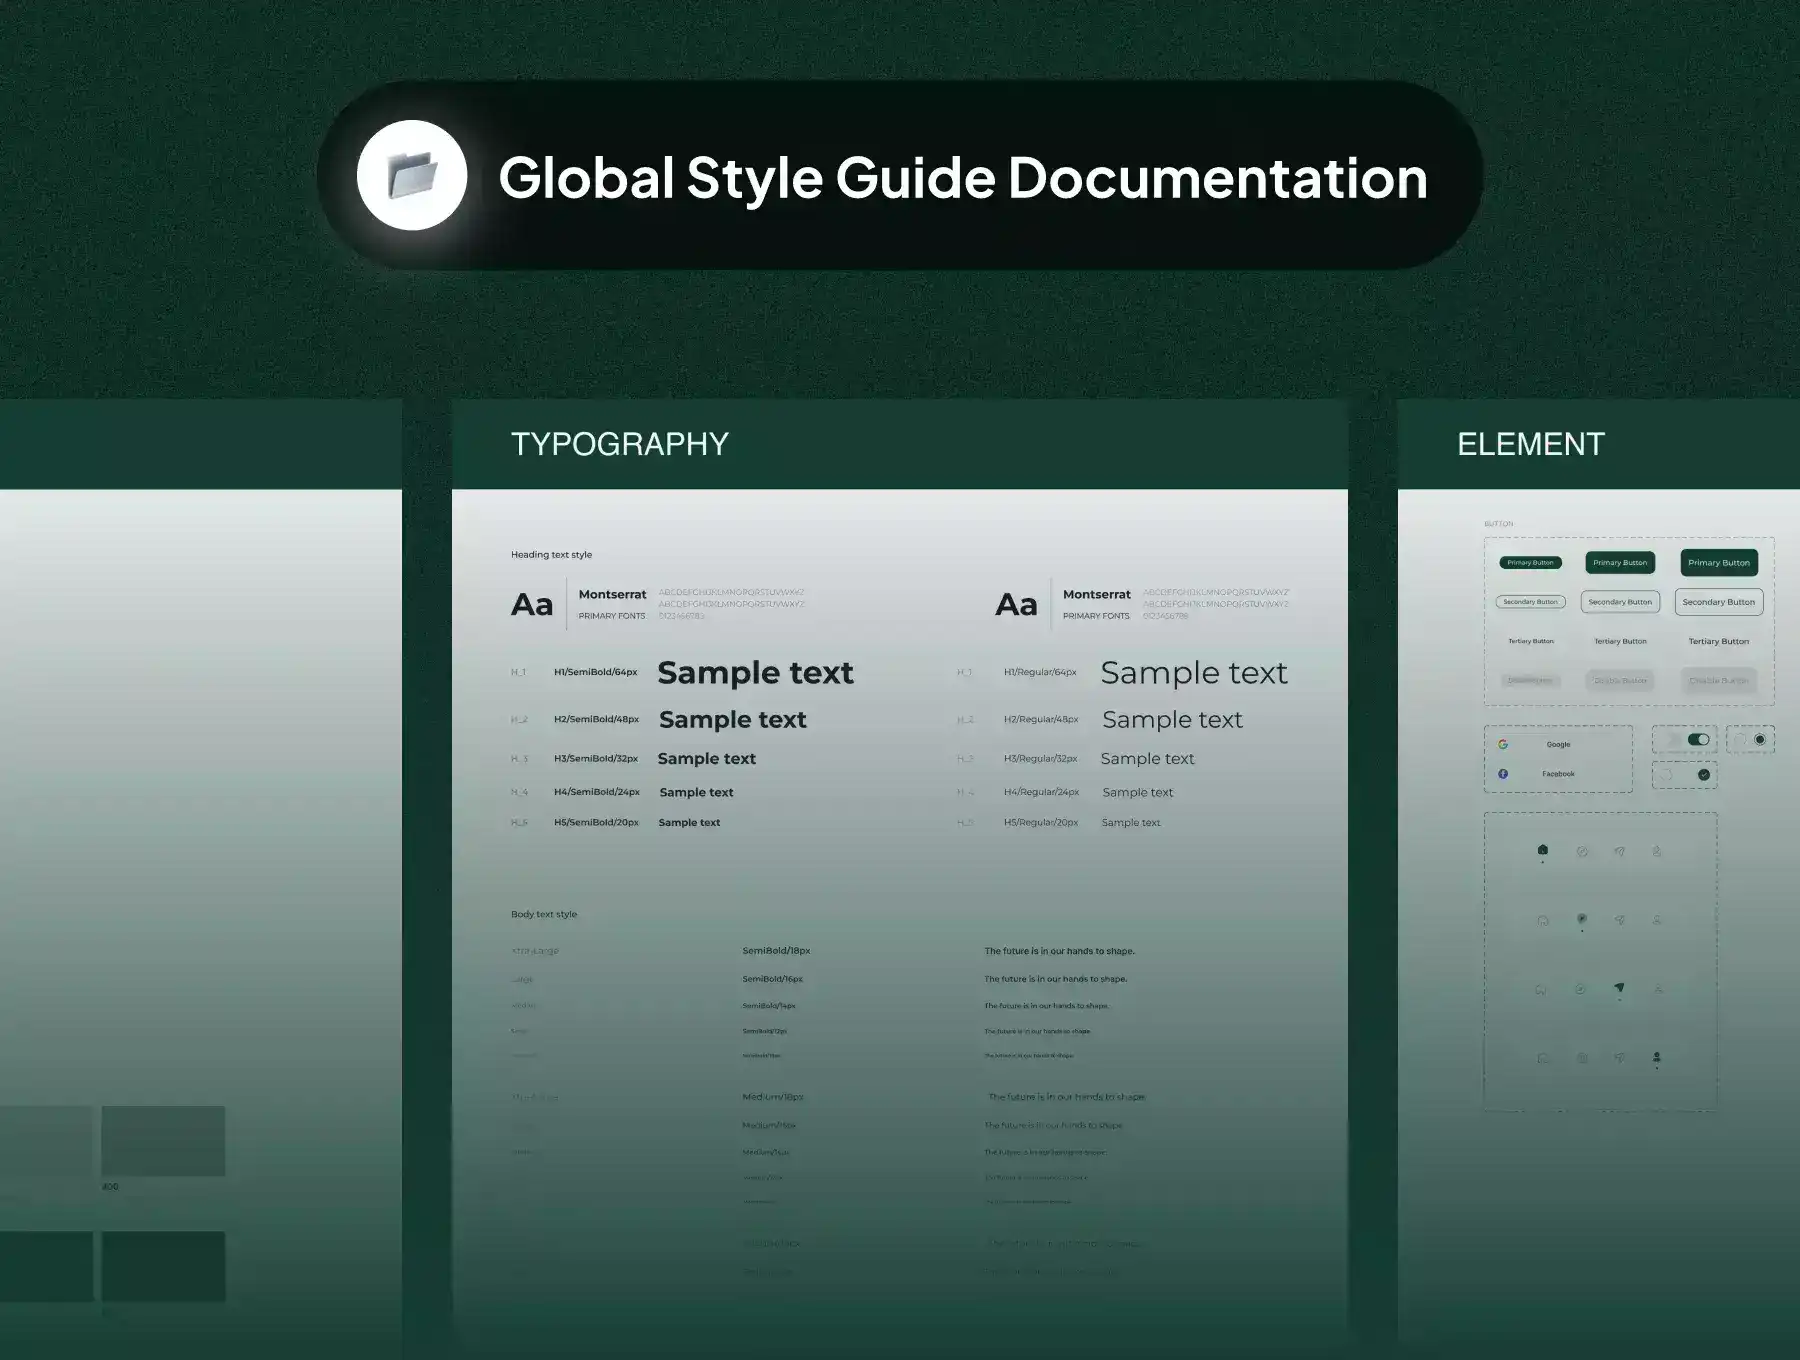Open the TYPOGRAPHY section header
The image size is (1800, 1360).
click(x=619, y=444)
